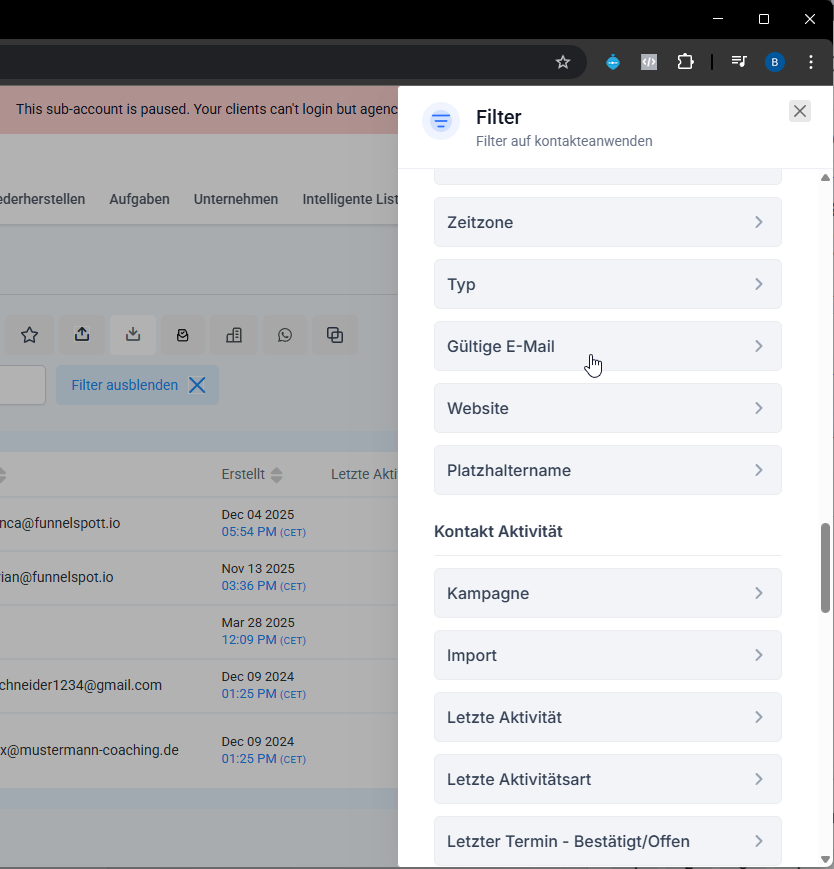Screen dimensions: 834x869
Task: Click the 03:36 PM time value
Action: pyautogui.click(x=249, y=585)
